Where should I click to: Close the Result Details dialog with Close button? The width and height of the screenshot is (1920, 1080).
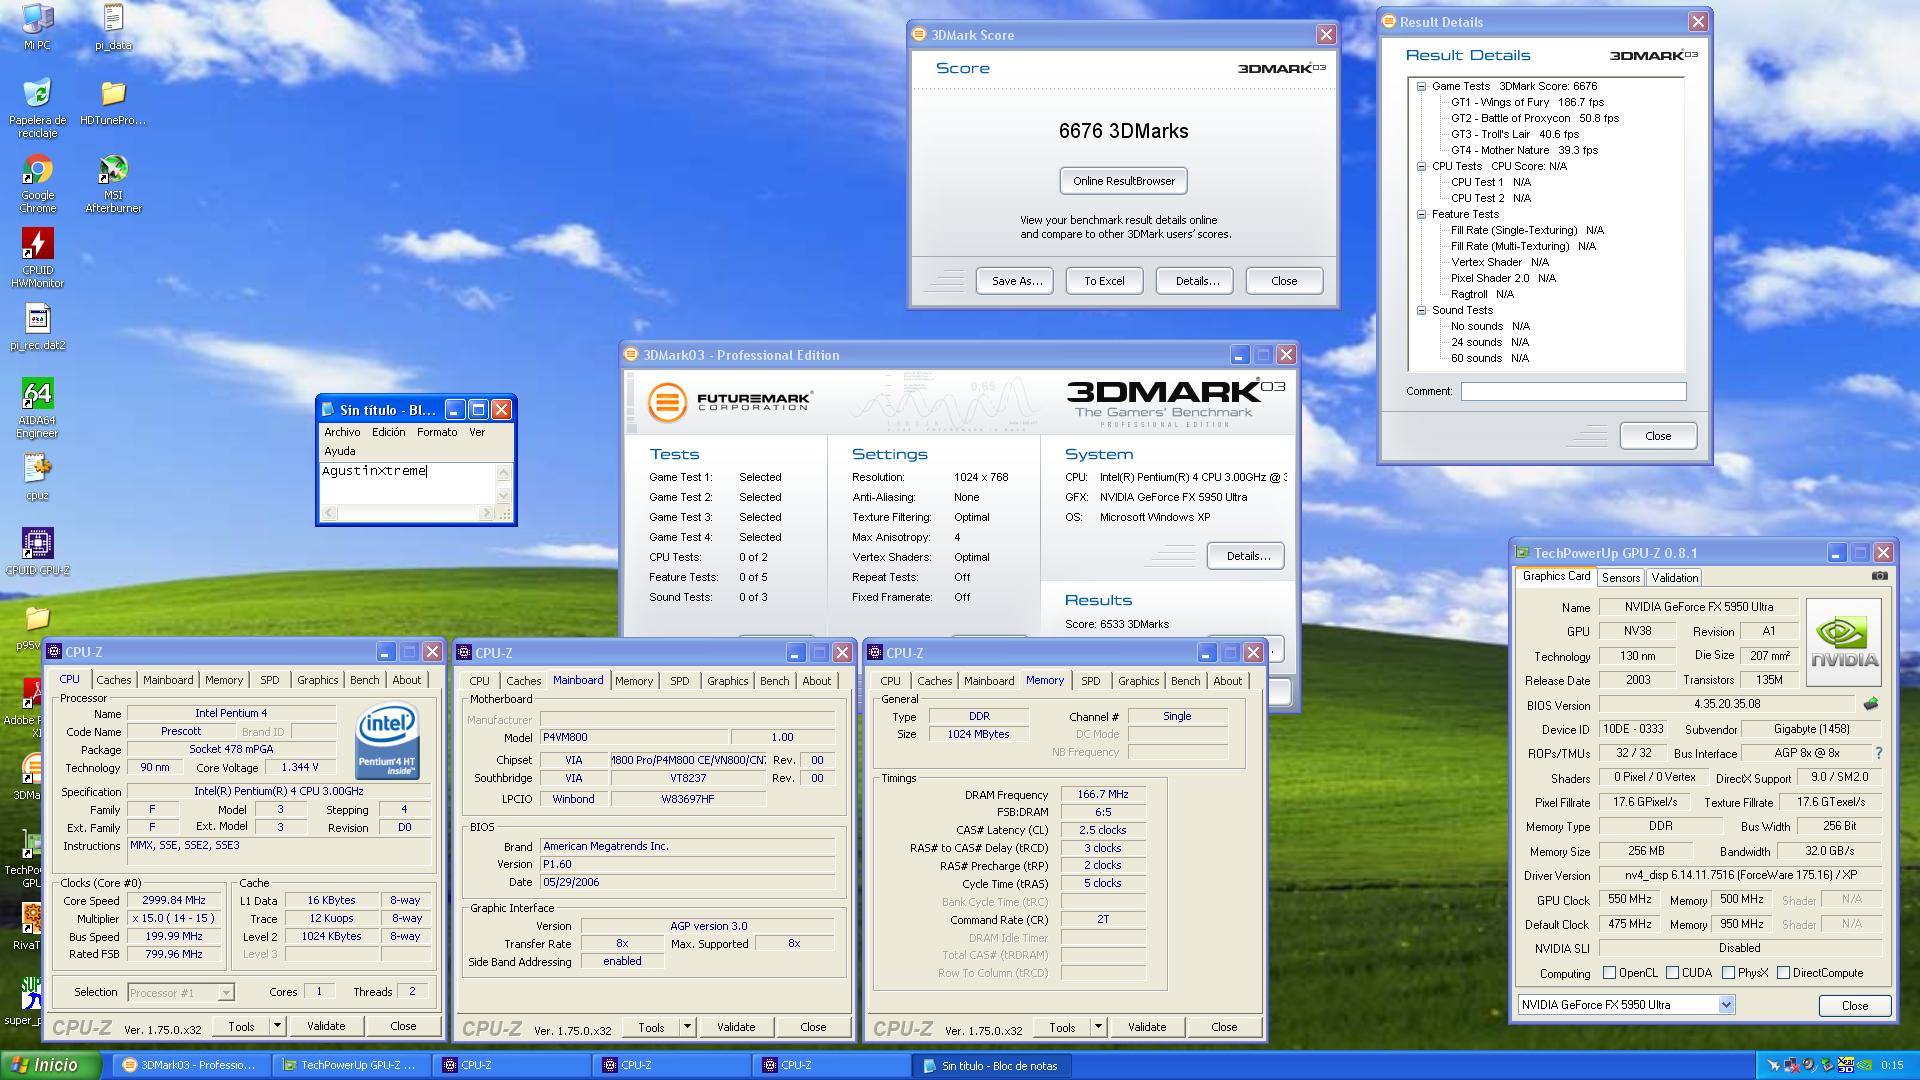pyautogui.click(x=1658, y=436)
